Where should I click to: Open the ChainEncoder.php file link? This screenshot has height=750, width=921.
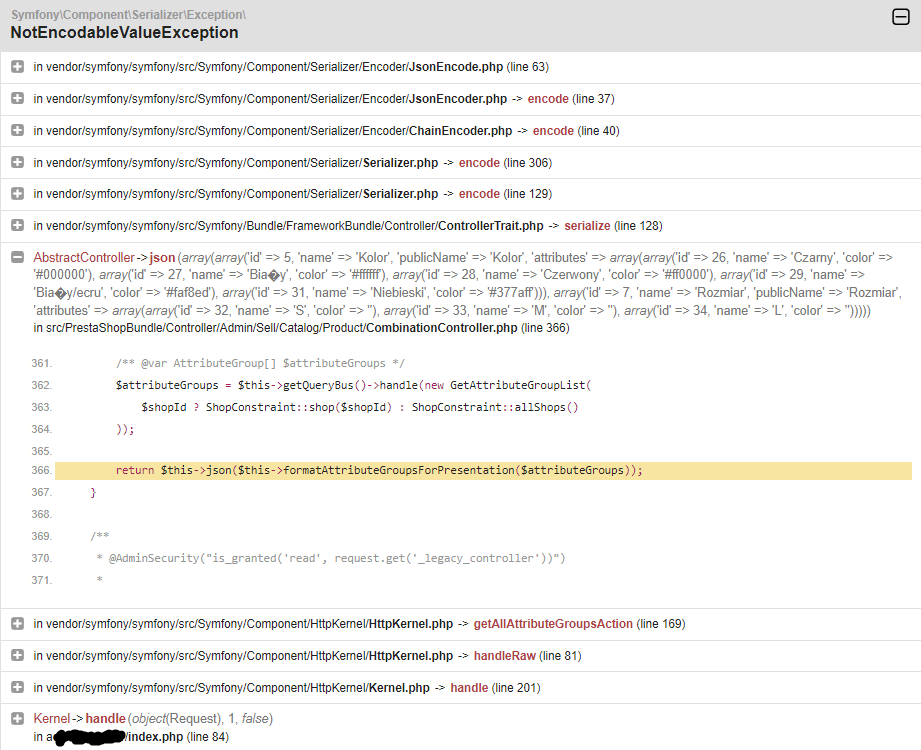tap(460, 130)
